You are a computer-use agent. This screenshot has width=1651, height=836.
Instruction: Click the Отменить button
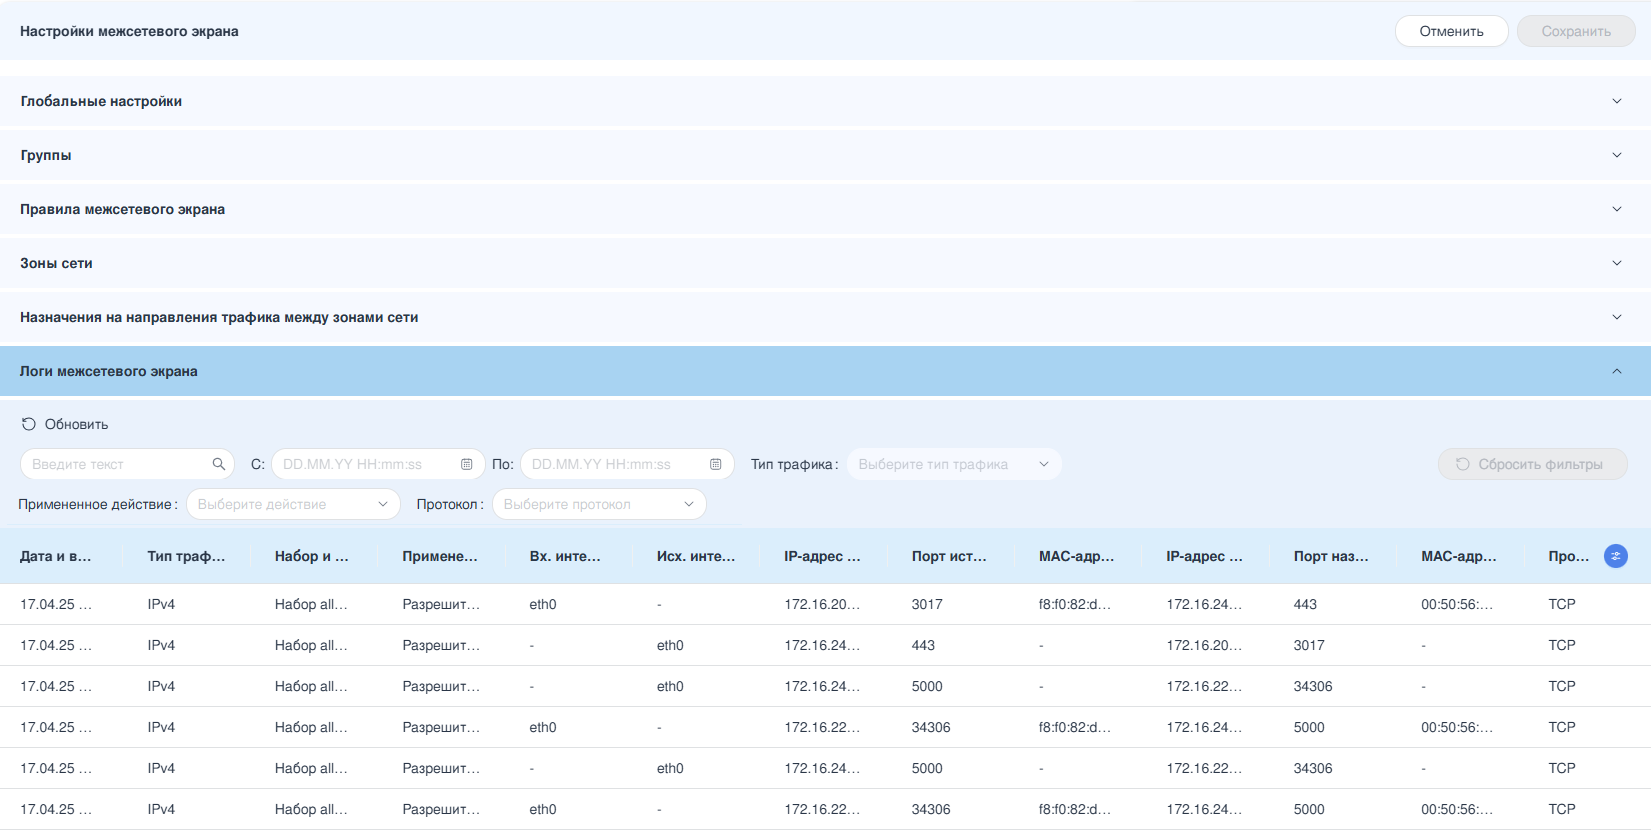click(x=1451, y=31)
